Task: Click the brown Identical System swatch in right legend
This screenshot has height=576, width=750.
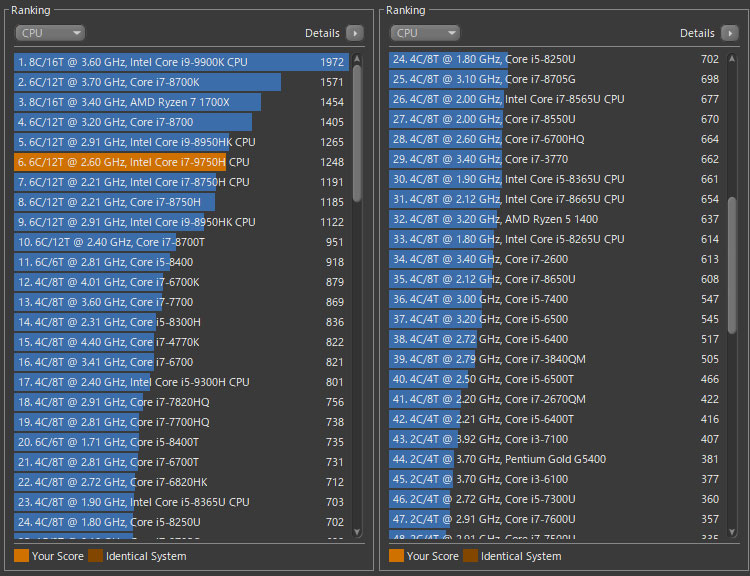Action: [470, 556]
